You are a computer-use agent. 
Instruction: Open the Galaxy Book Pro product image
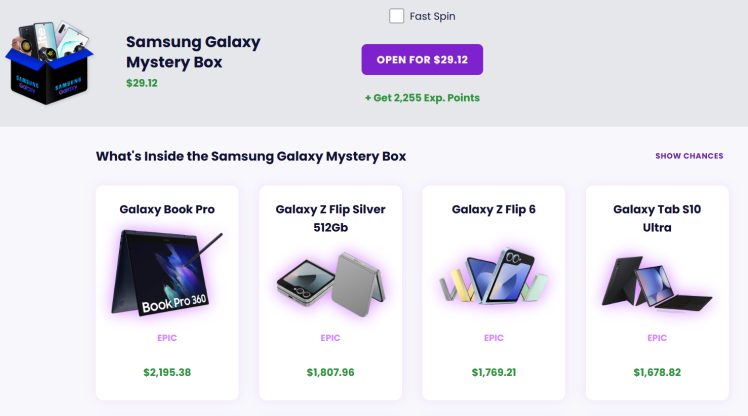coord(167,274)
